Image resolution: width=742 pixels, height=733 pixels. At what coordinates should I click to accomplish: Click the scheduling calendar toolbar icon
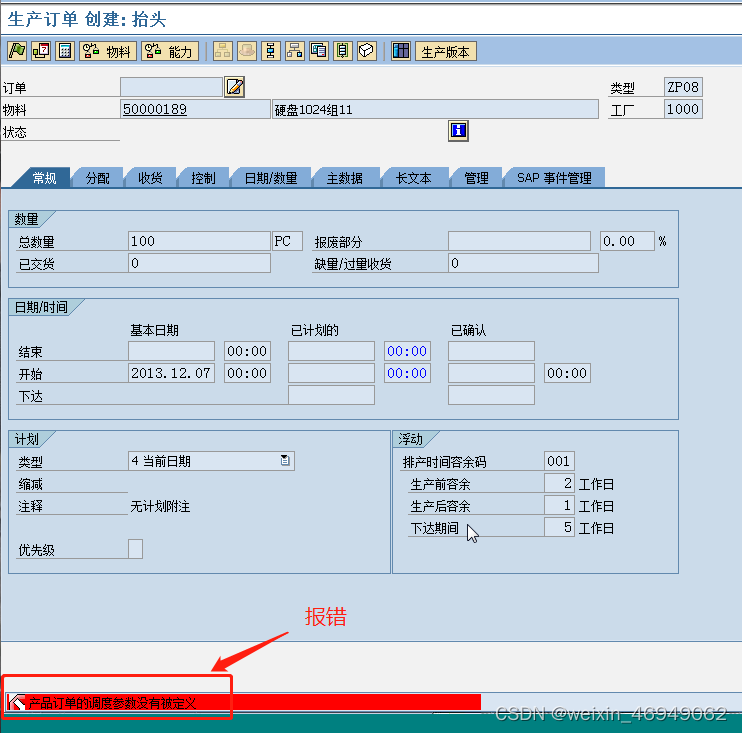coord(41,51)
